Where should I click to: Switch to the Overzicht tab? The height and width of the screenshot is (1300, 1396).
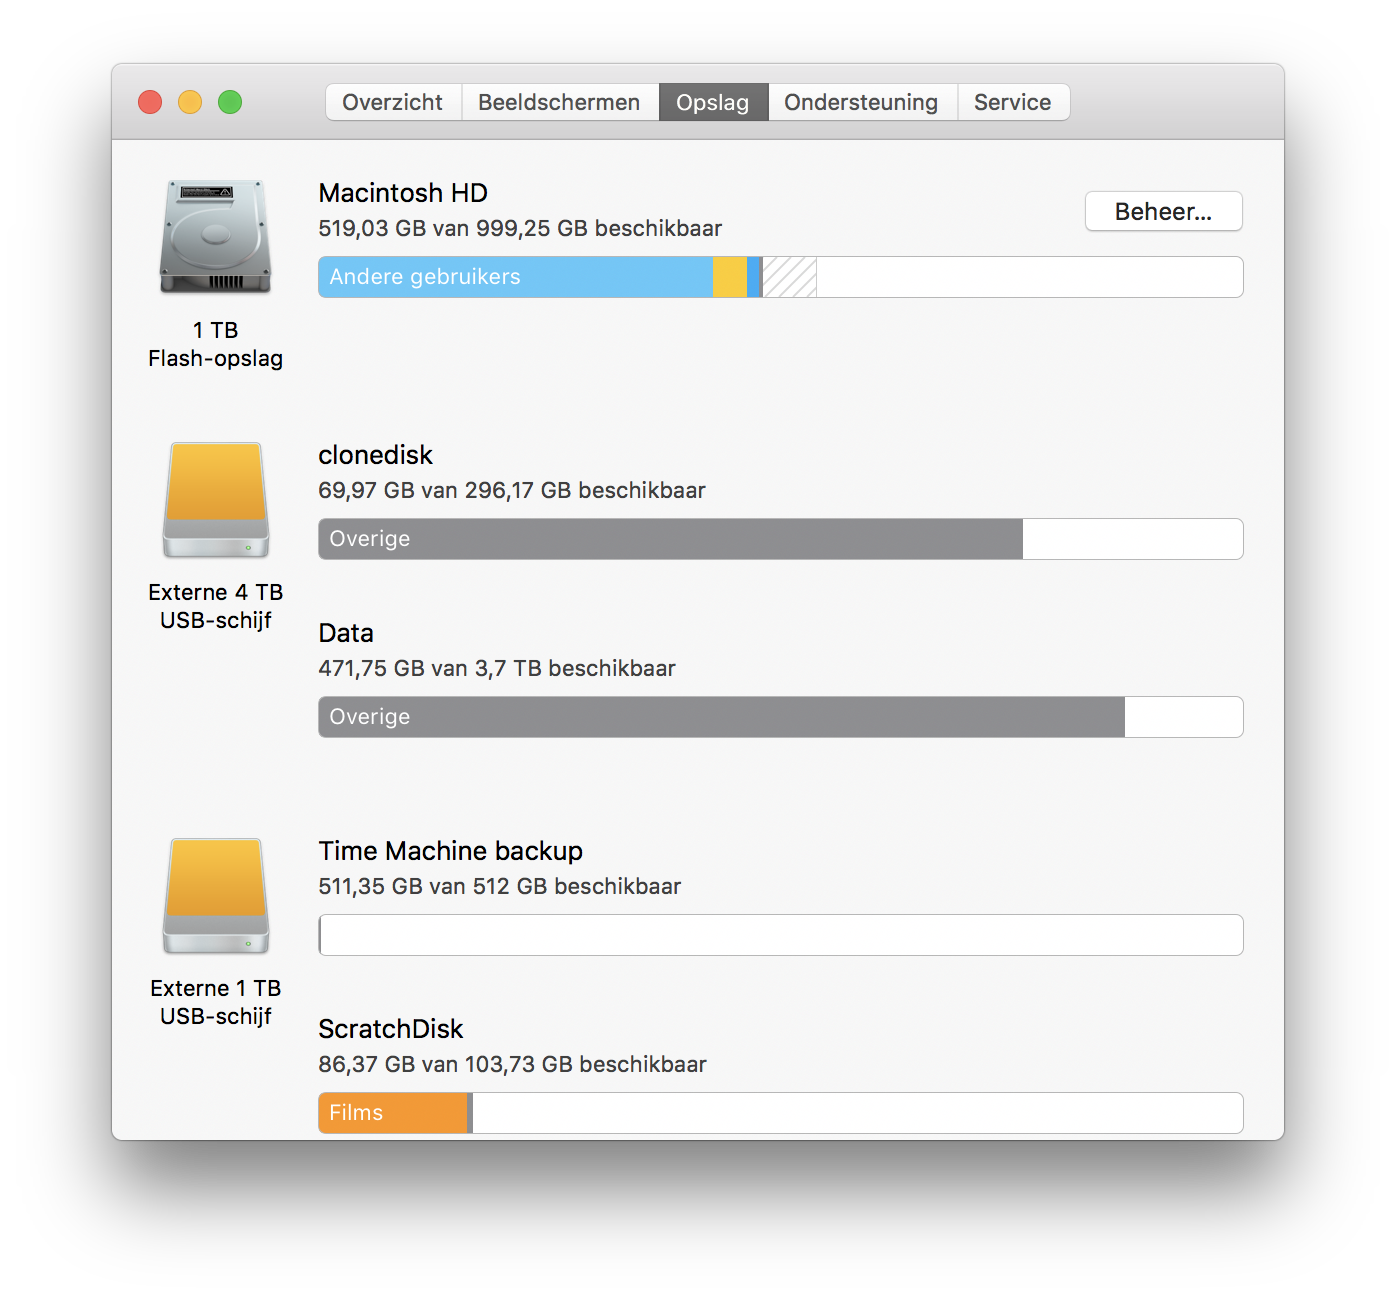(393, 102)
